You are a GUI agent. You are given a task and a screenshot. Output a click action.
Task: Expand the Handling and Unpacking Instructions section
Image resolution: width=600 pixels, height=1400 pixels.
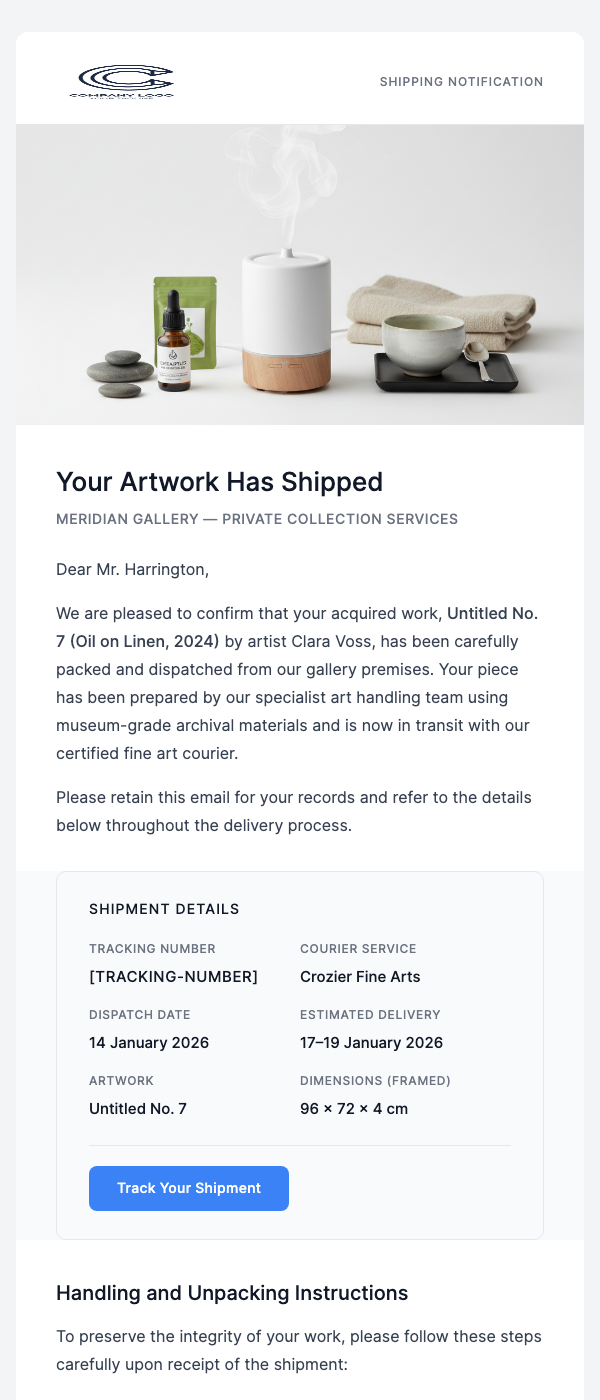pos(232,1293)
